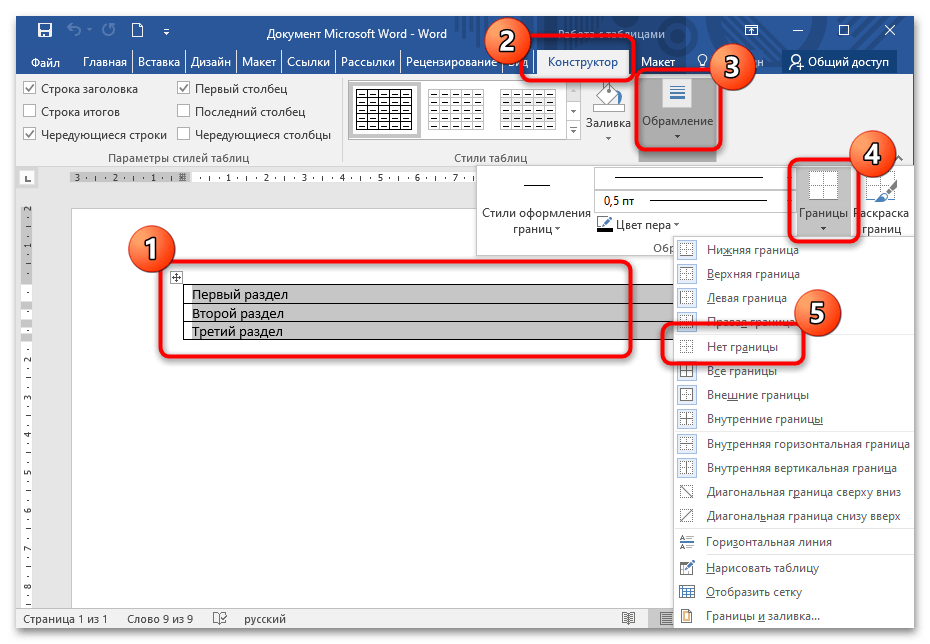
Task: Switch to the Дизайн tab
Action: [x=211, y=62]
